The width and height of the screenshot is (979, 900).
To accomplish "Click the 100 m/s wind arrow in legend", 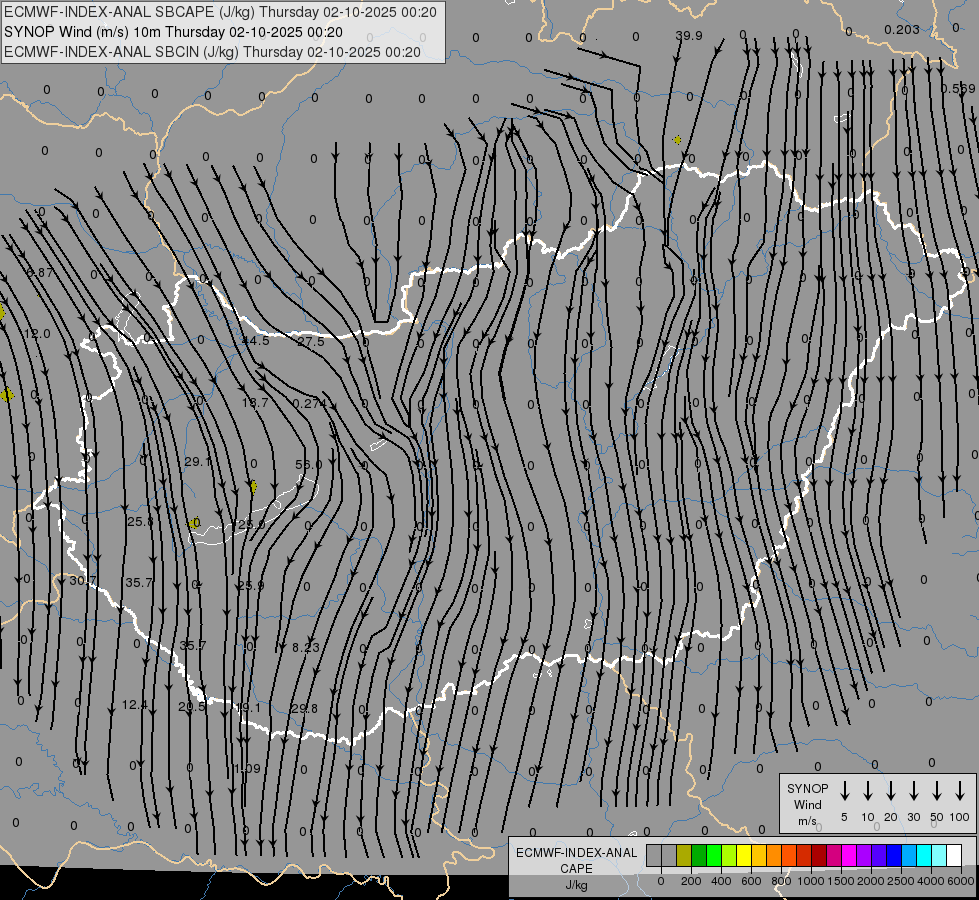I will click(960, 791).
